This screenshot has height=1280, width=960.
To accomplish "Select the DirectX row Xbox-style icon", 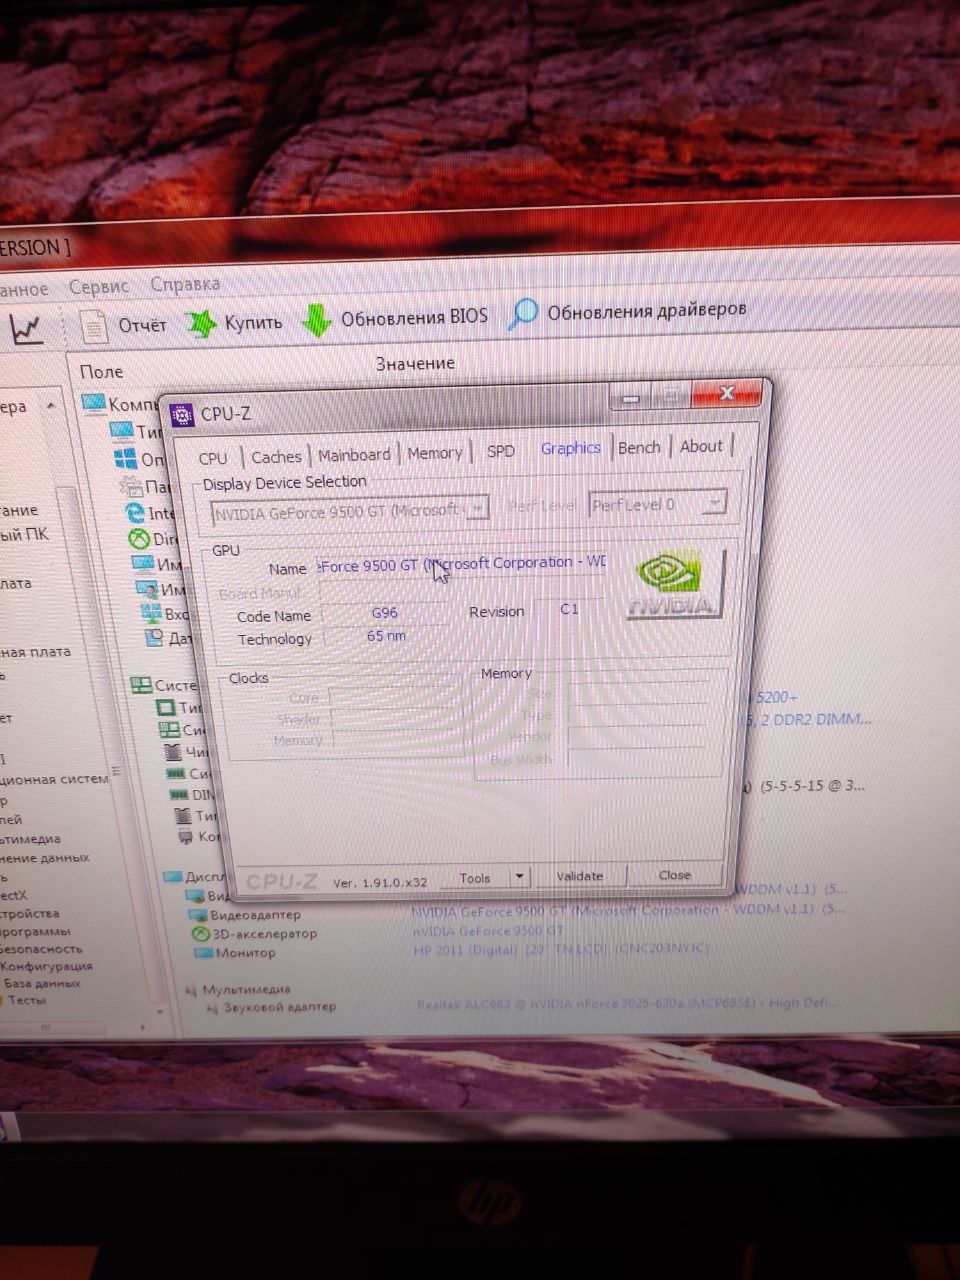I will pos(139,538).
